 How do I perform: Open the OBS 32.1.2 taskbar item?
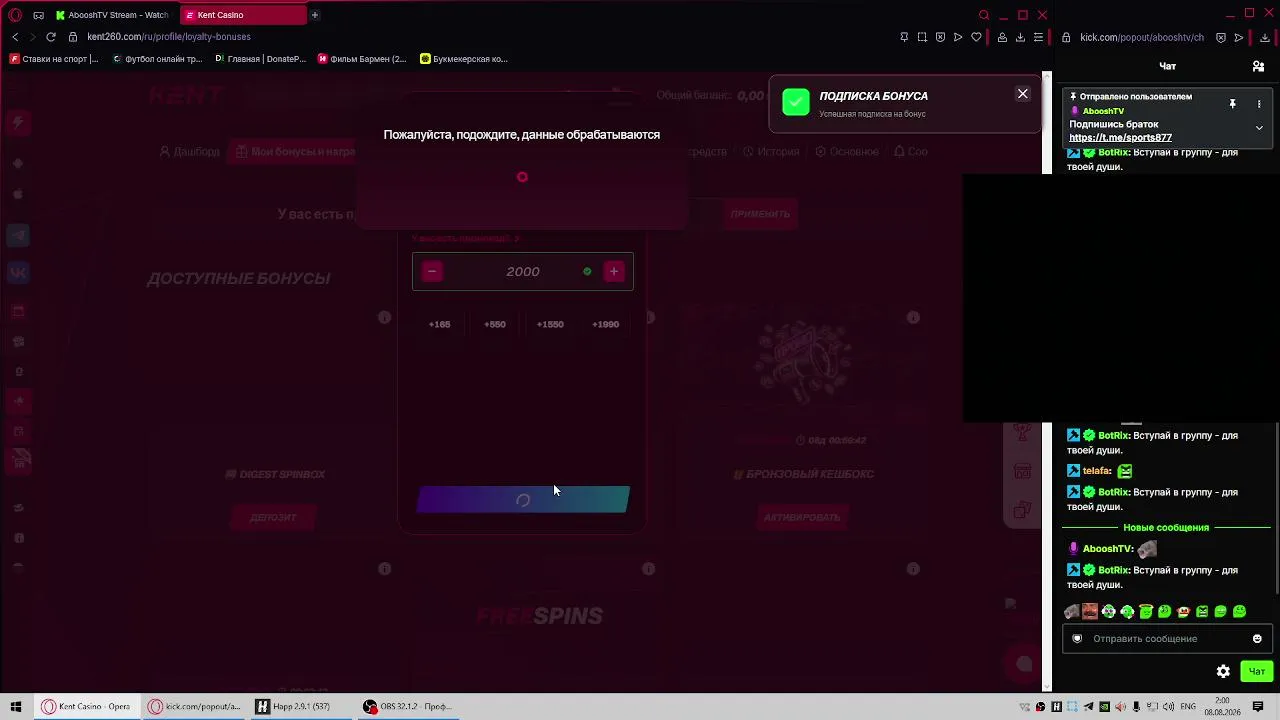[408, 706]
